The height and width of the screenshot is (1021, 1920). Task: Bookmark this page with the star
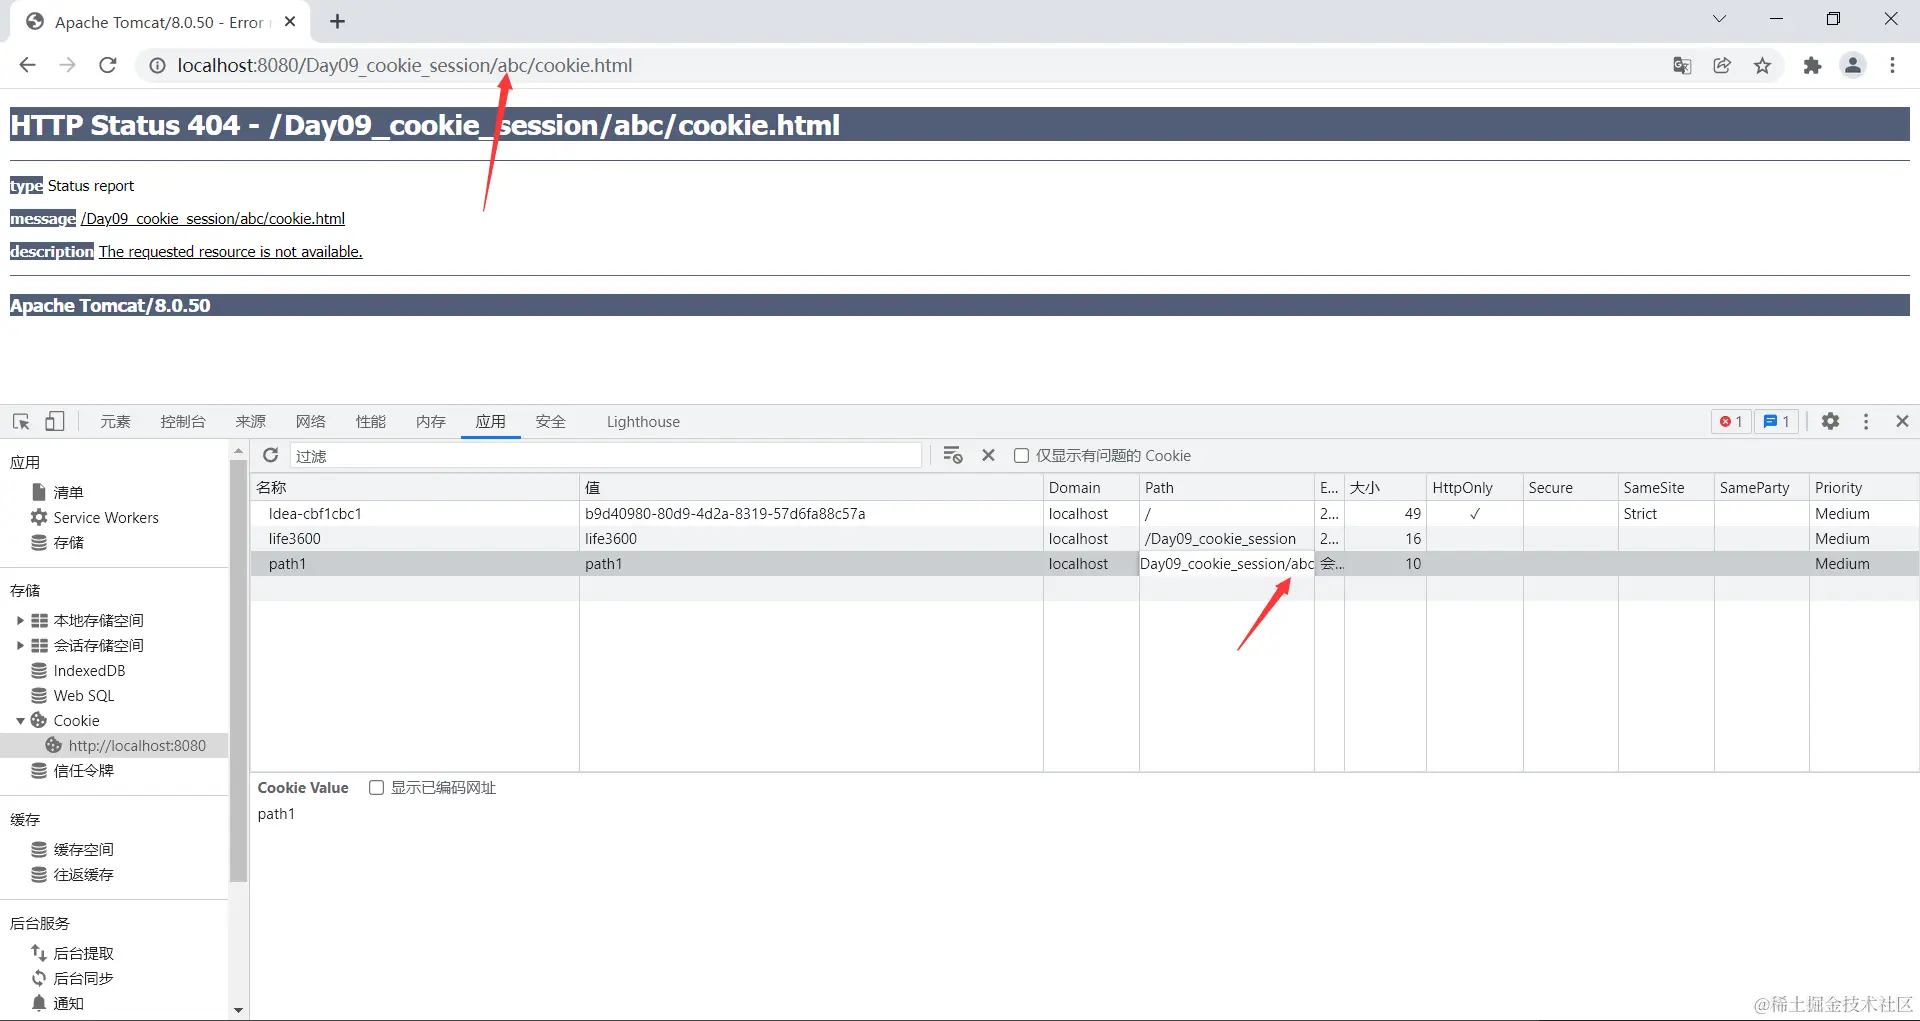[1762, 66]
